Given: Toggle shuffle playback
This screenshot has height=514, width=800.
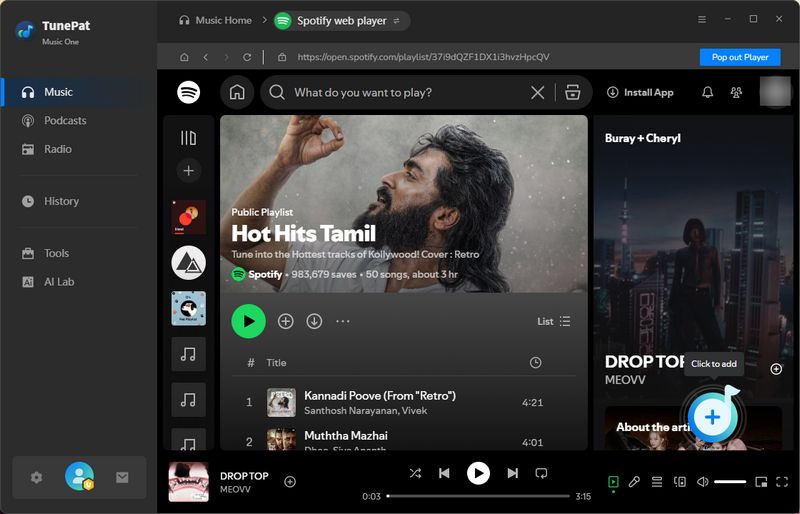Looking at the screenshot, I should pyautogui.click(x=415, y=473).
